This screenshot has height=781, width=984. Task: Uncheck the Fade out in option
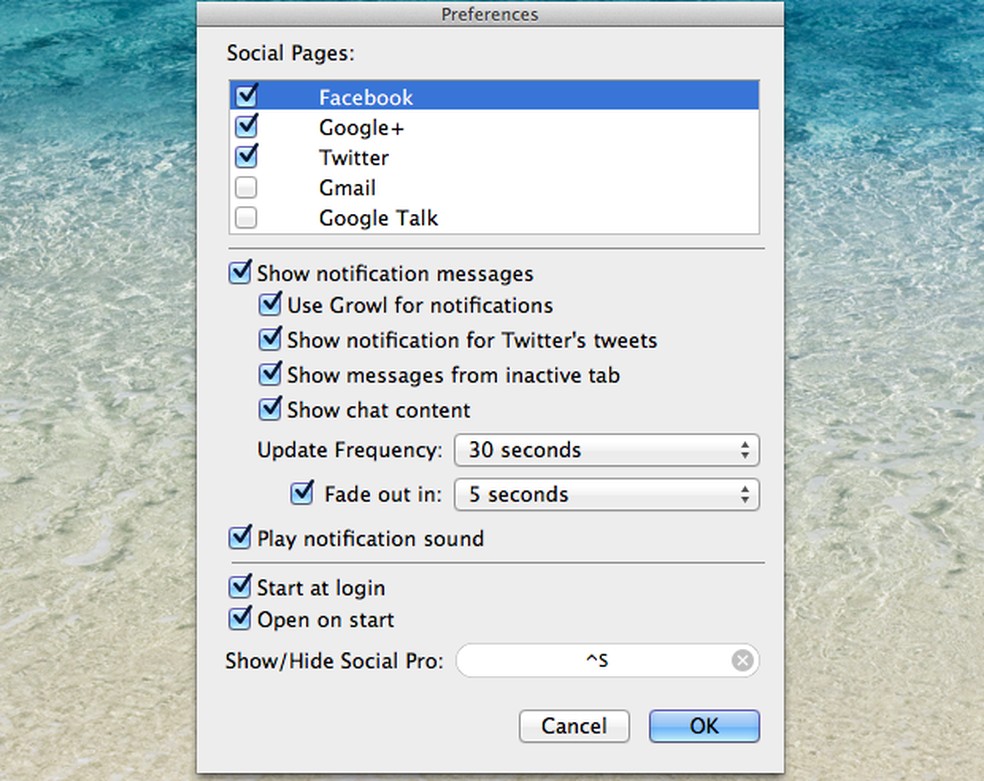(x=302, y=492)
